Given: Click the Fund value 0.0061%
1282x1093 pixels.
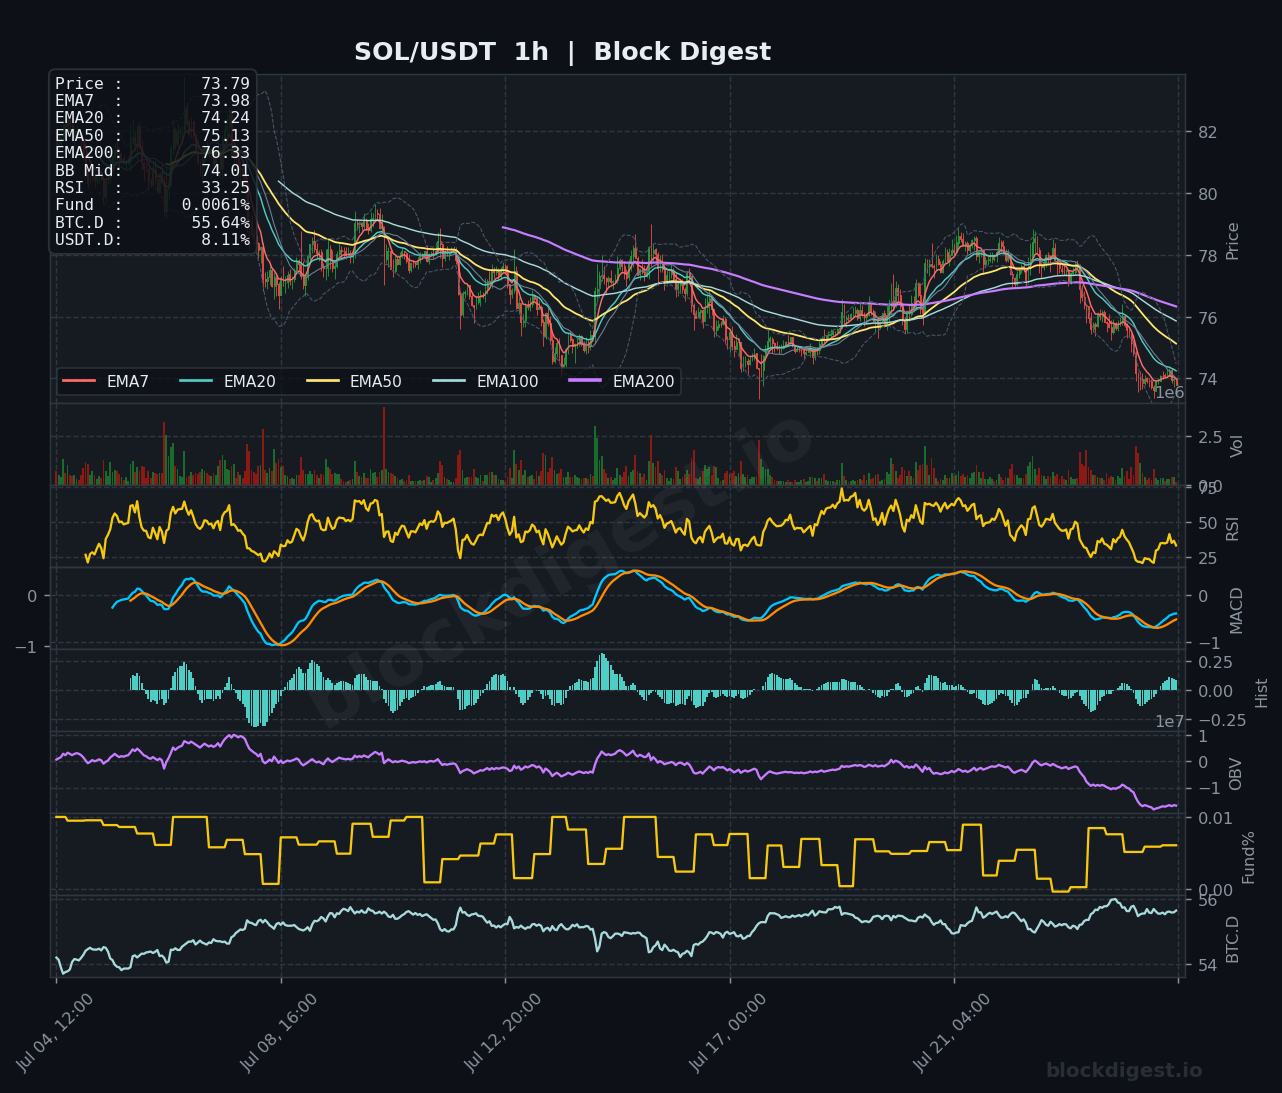Looking at the screenshot, I should click(x=215, y=205).
